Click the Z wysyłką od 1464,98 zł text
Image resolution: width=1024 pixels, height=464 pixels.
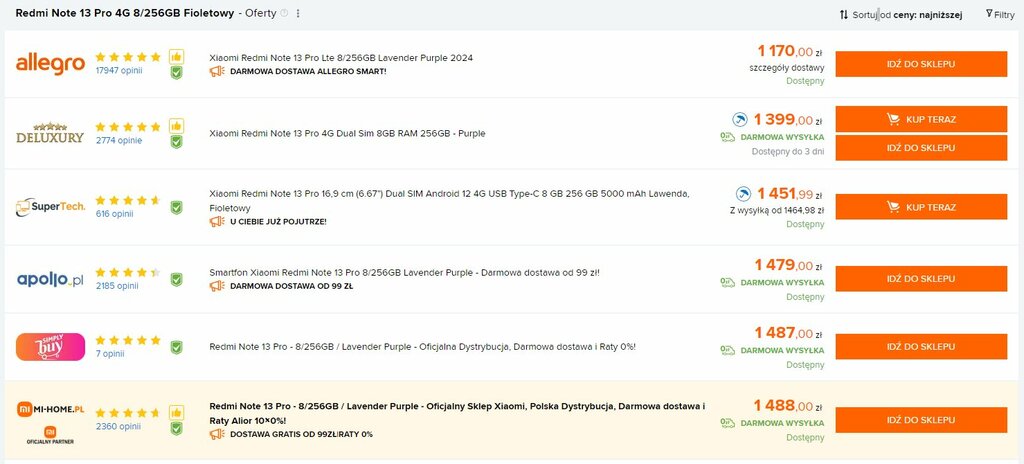click(776, 210)
